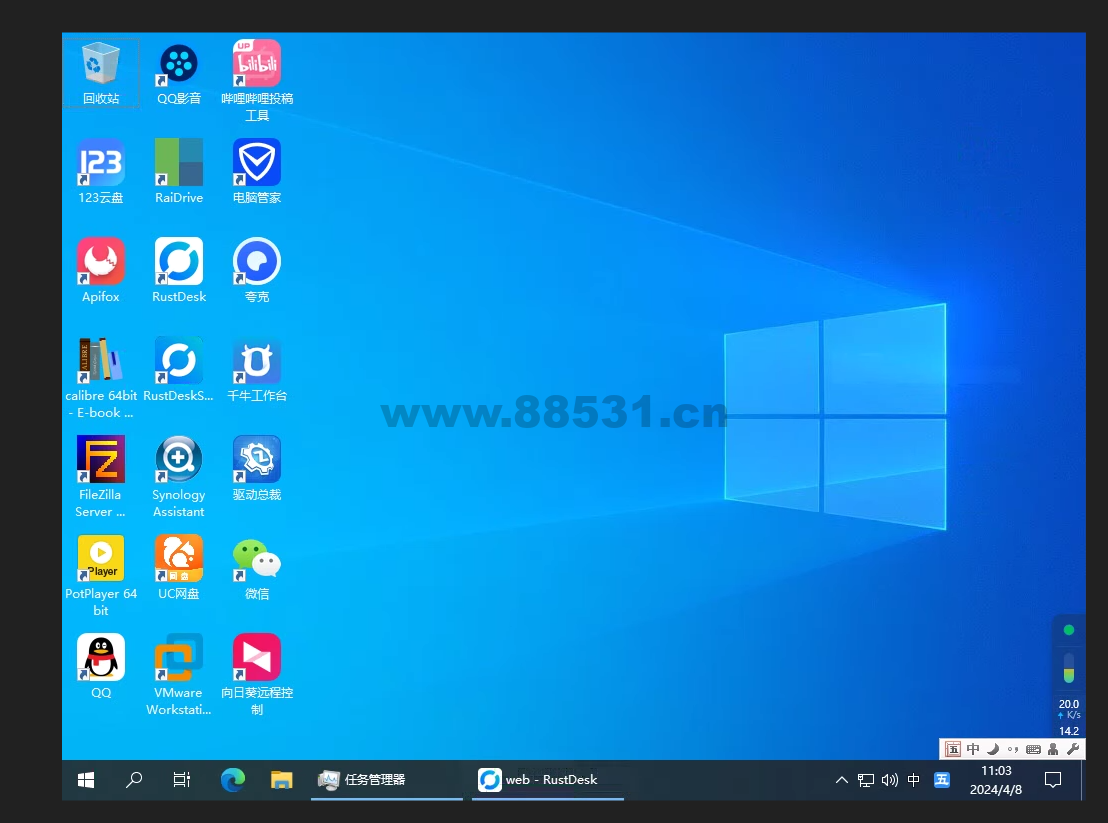
Task: Open the Apifox desktop icon
Action: (x=101, y=271)
